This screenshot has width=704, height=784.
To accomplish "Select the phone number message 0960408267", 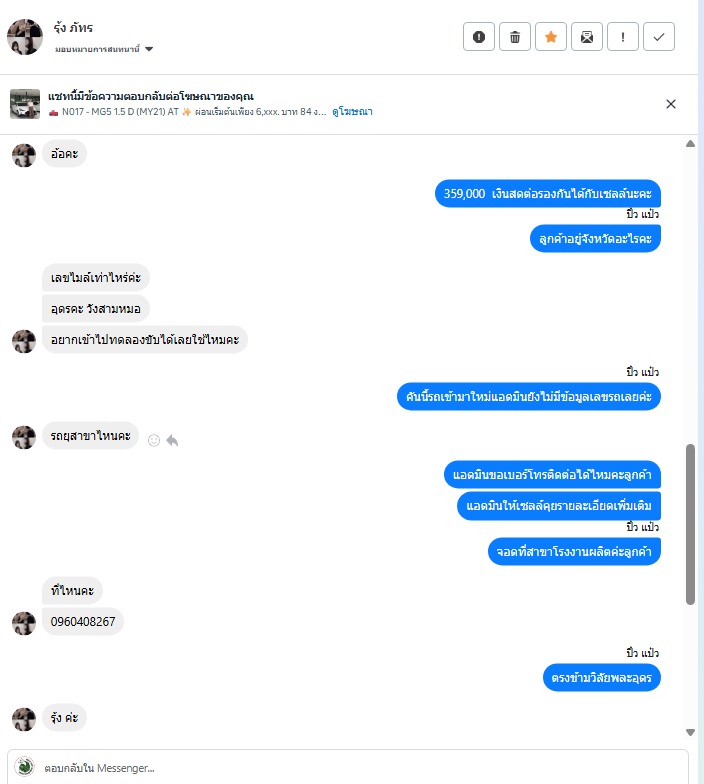I will (83, 622).
